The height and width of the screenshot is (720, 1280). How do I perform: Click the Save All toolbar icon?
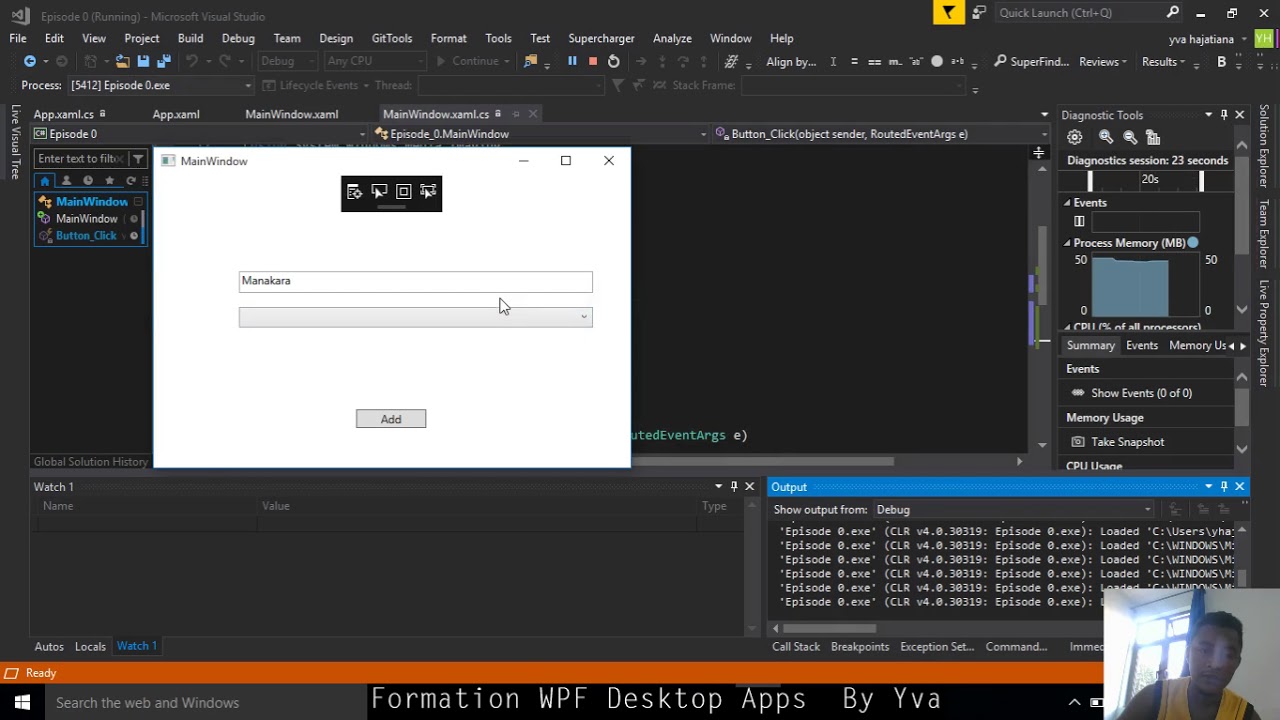pos(163,61)
